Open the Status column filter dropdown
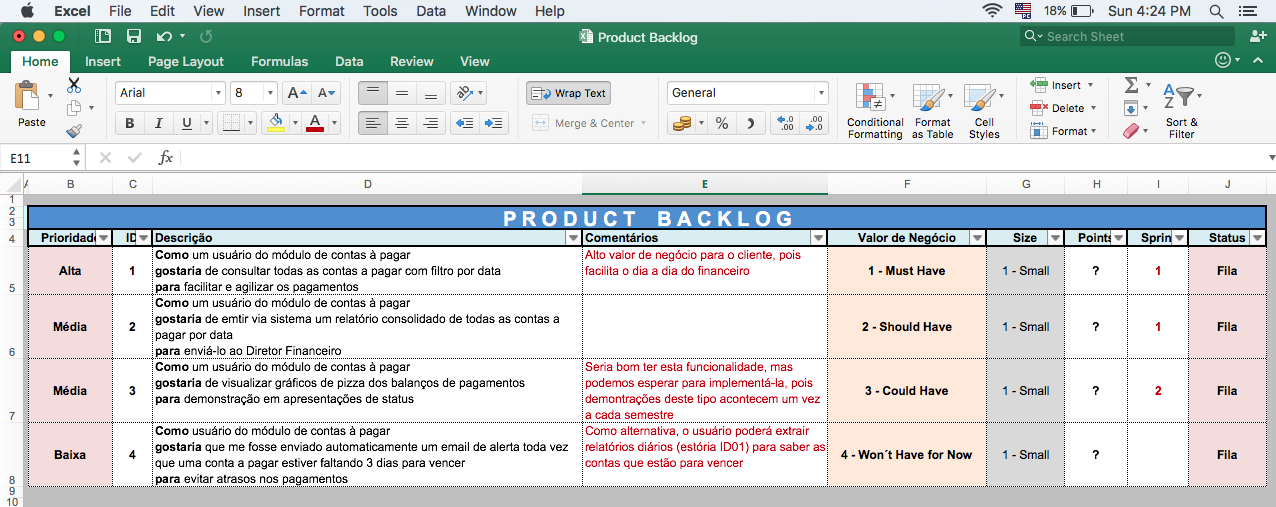 pyautogui.click(x=1257, y=238)
